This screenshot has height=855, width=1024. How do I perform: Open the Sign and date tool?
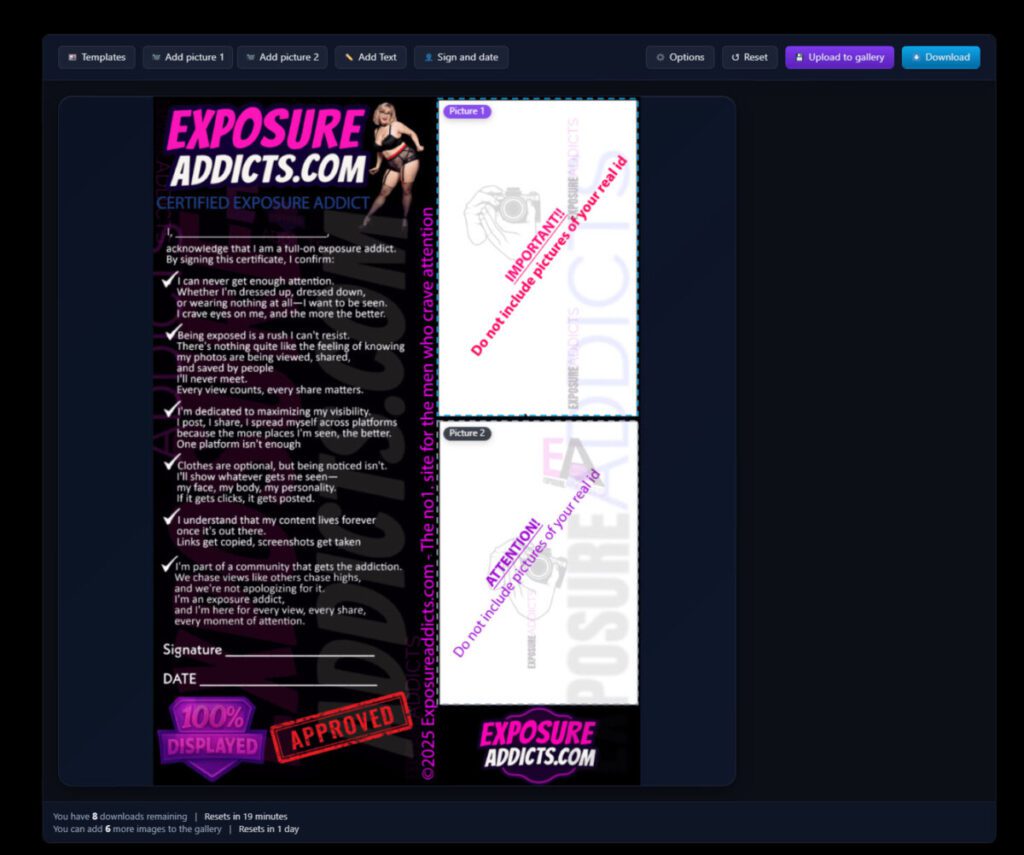(460, 57)
